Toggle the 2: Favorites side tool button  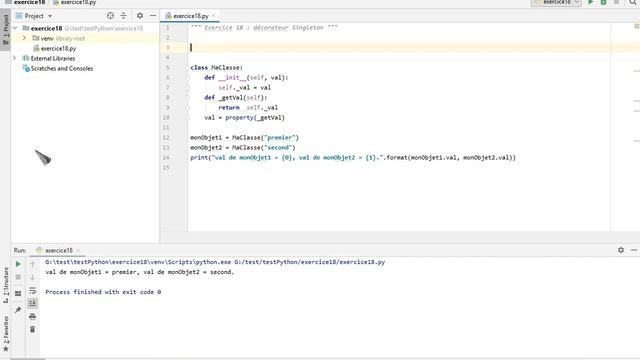(5, 334)
